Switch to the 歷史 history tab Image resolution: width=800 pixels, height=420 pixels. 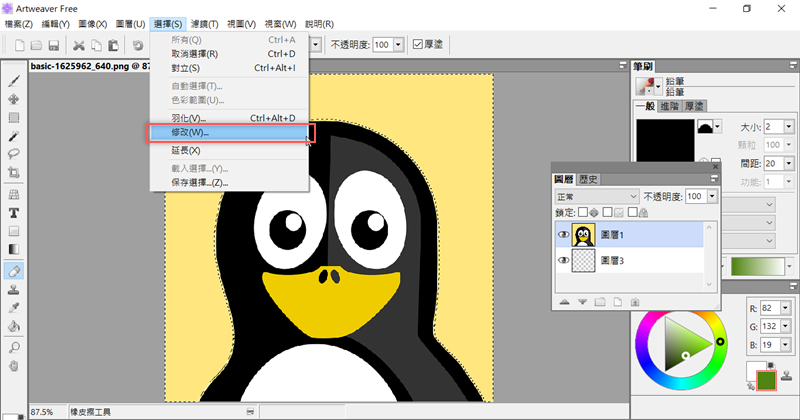tap(588, 179)
